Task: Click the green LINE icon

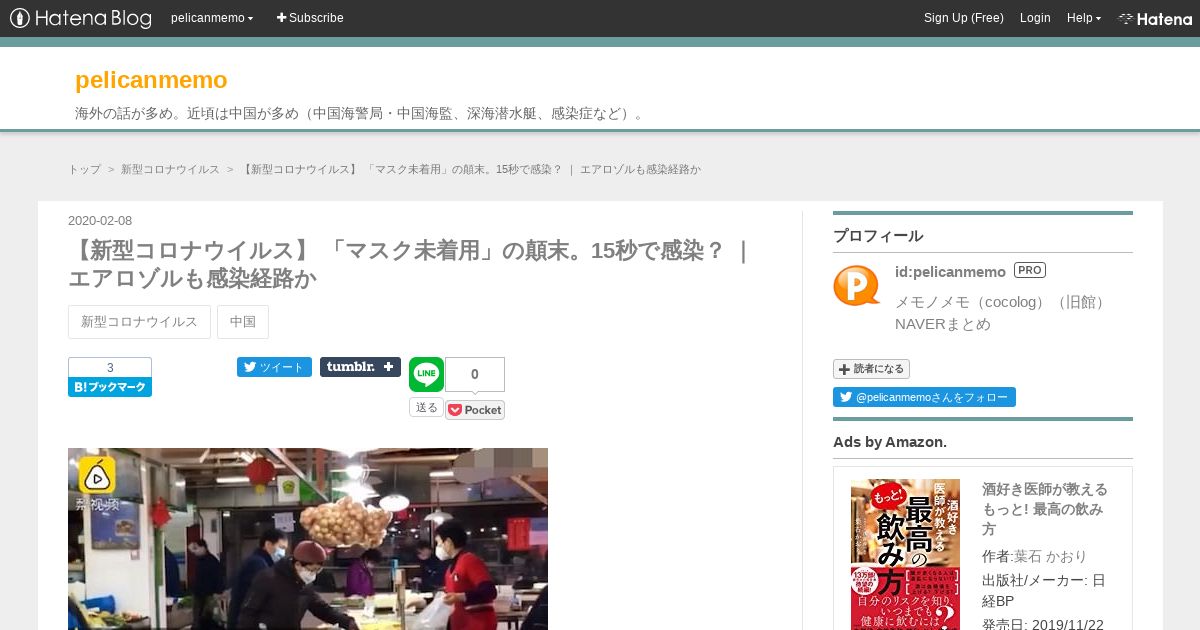Action: pos(426,374)
